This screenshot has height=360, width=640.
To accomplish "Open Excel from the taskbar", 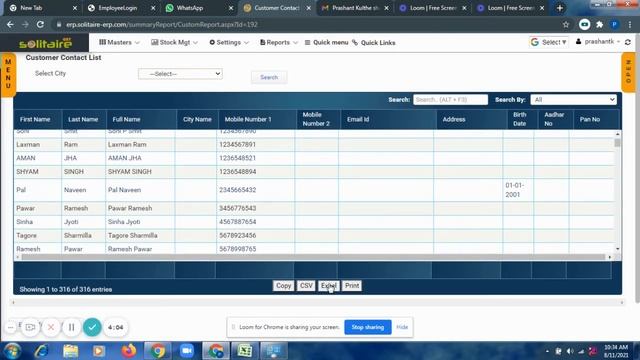I will (x=244, y=351).
